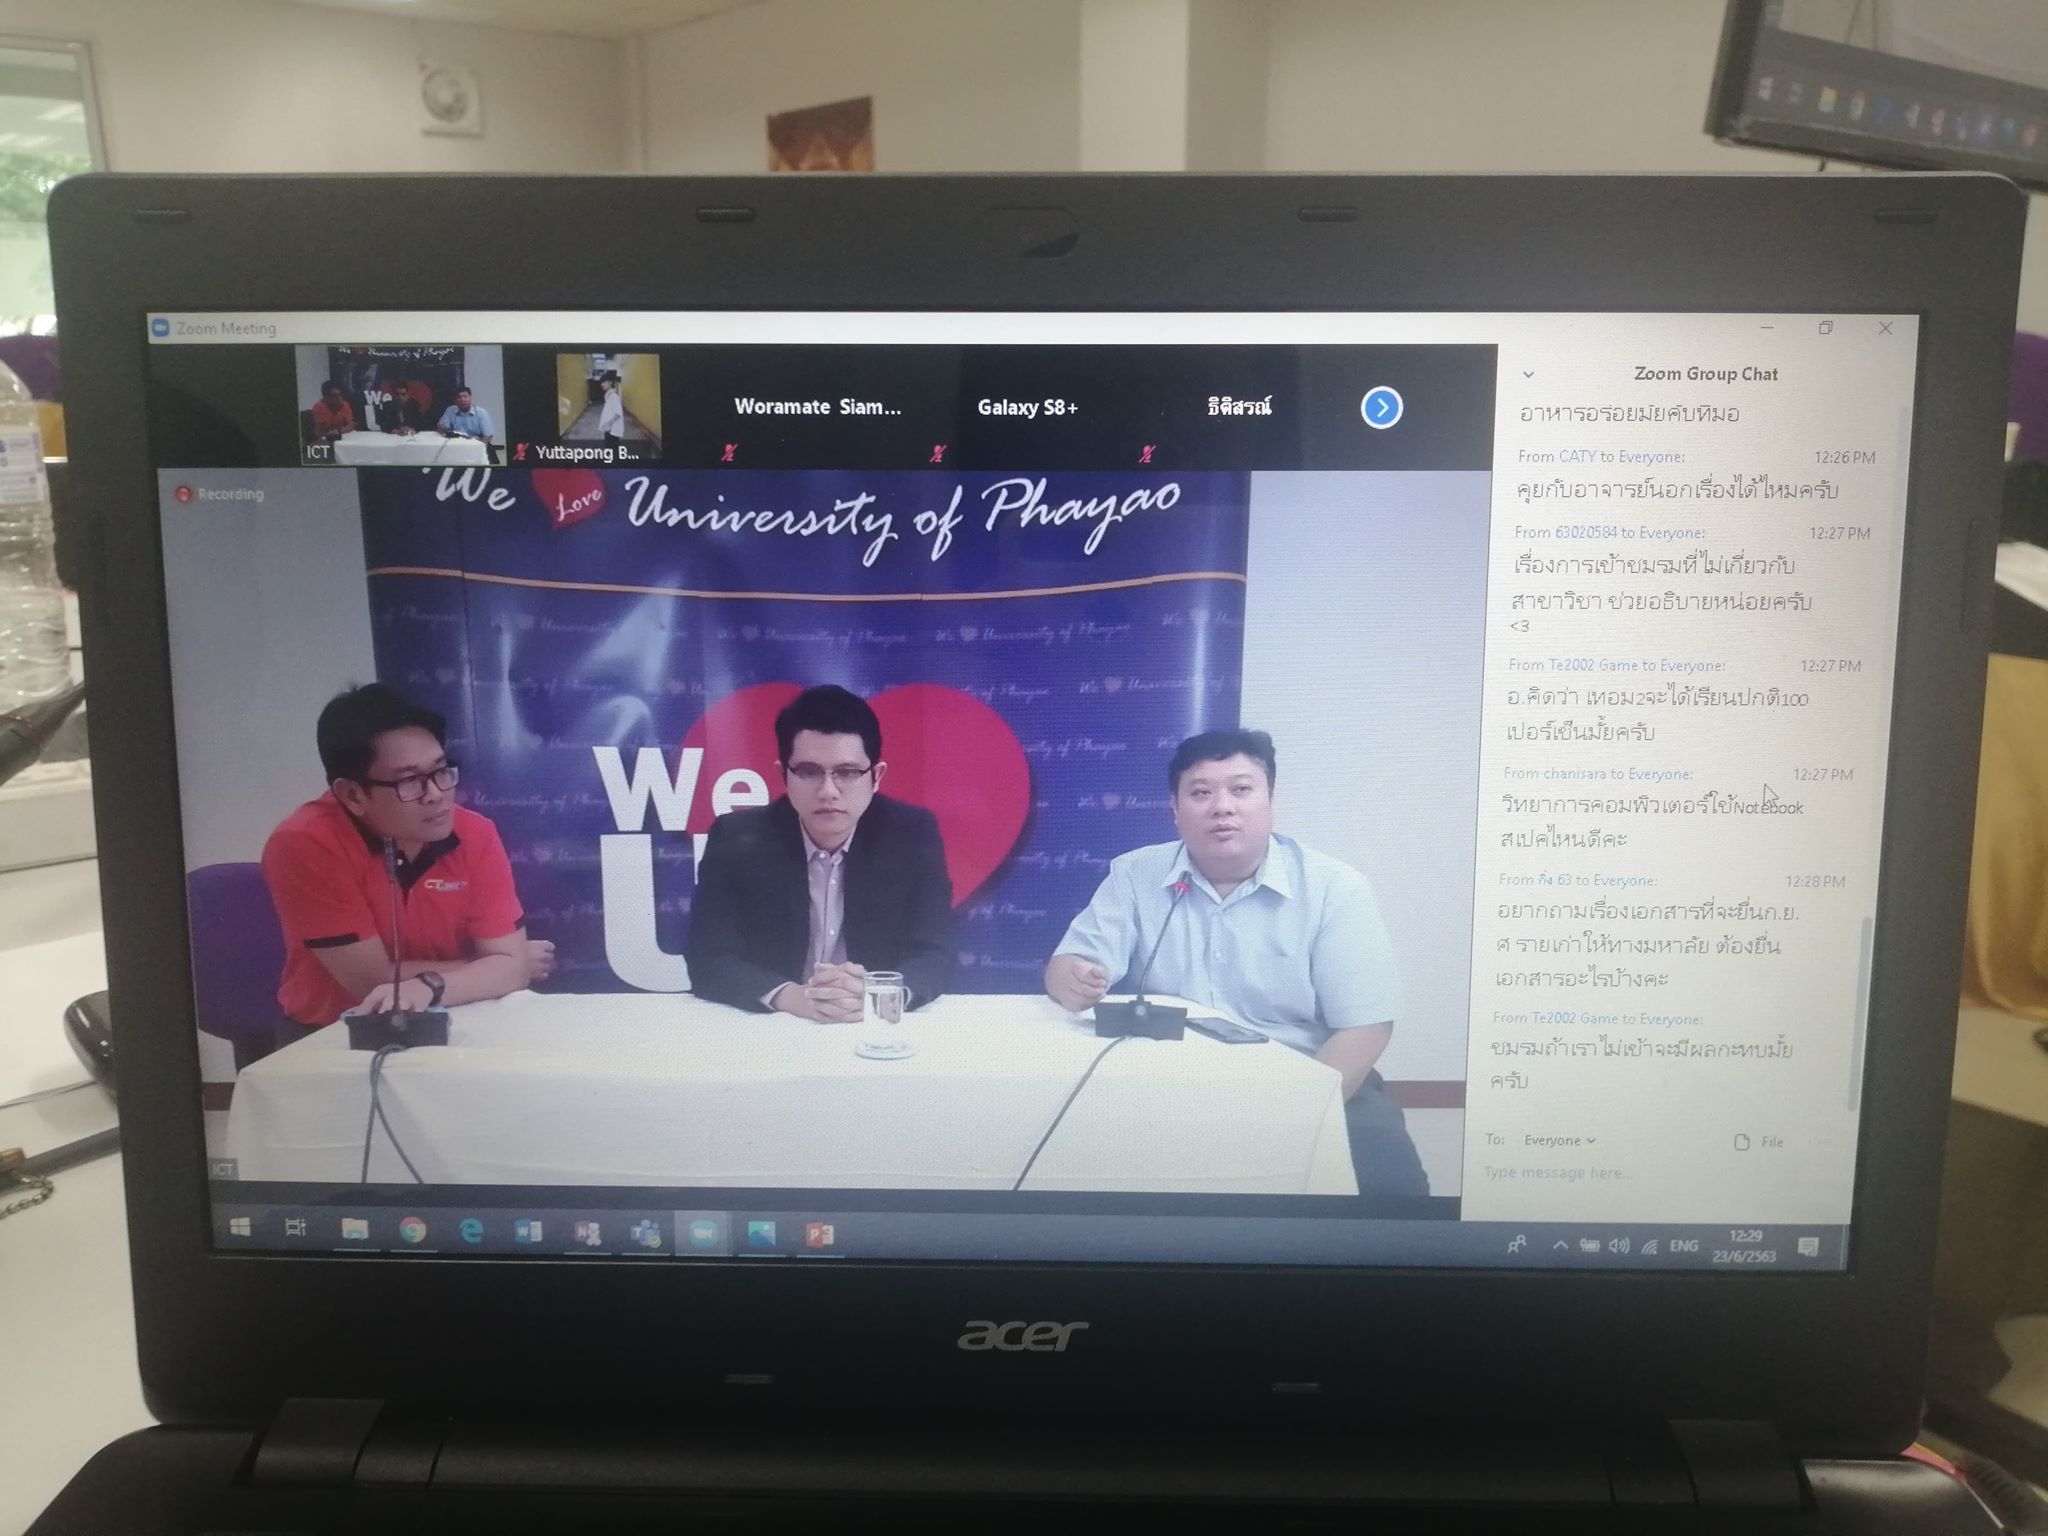Click the muted mic icon on Yuttapong tile

click(x=520, y=453)
